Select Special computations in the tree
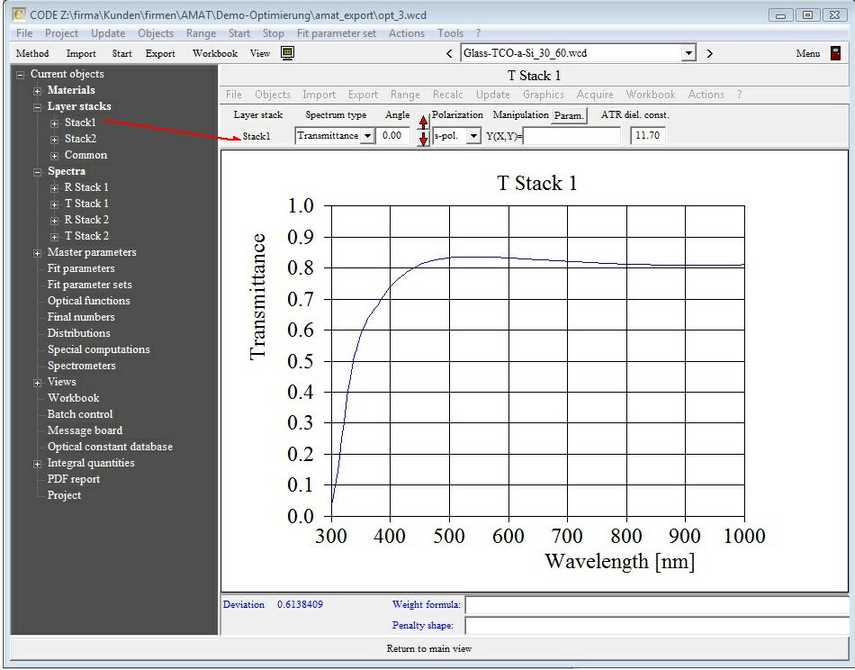This screenshot has width=855, height=670. click(x=98, y=349)
